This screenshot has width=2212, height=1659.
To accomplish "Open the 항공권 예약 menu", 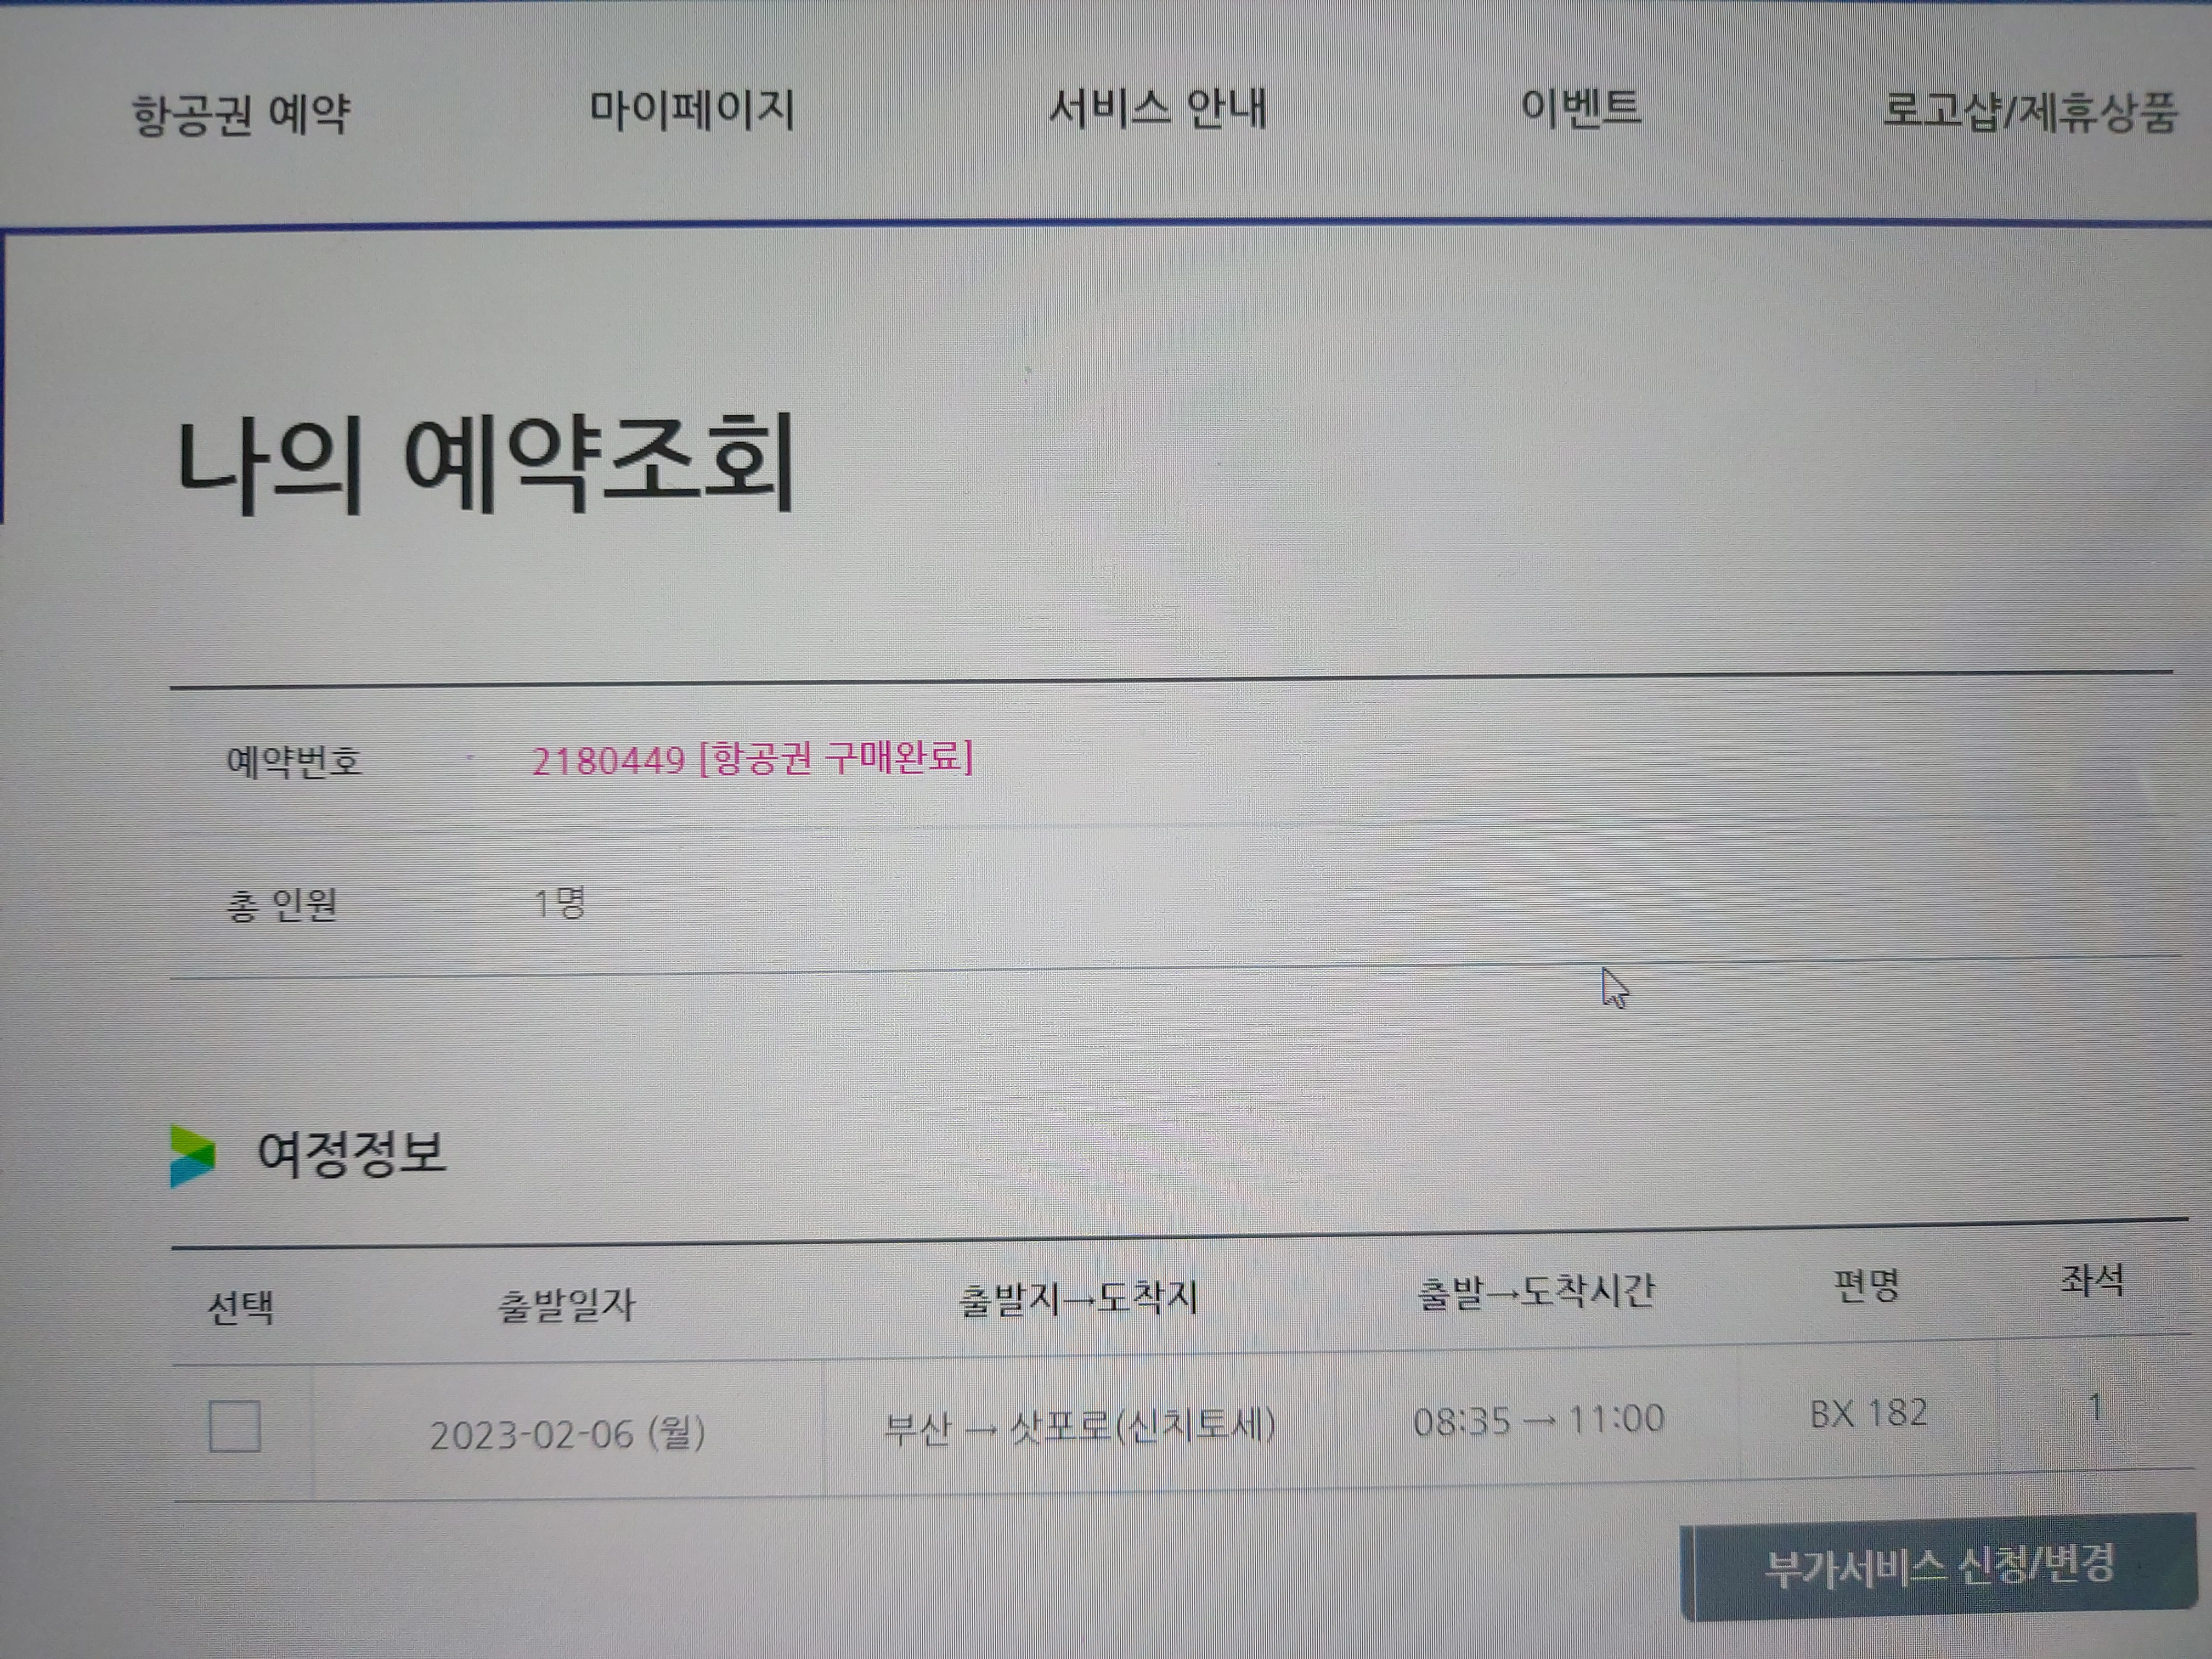I will (241, 113).
